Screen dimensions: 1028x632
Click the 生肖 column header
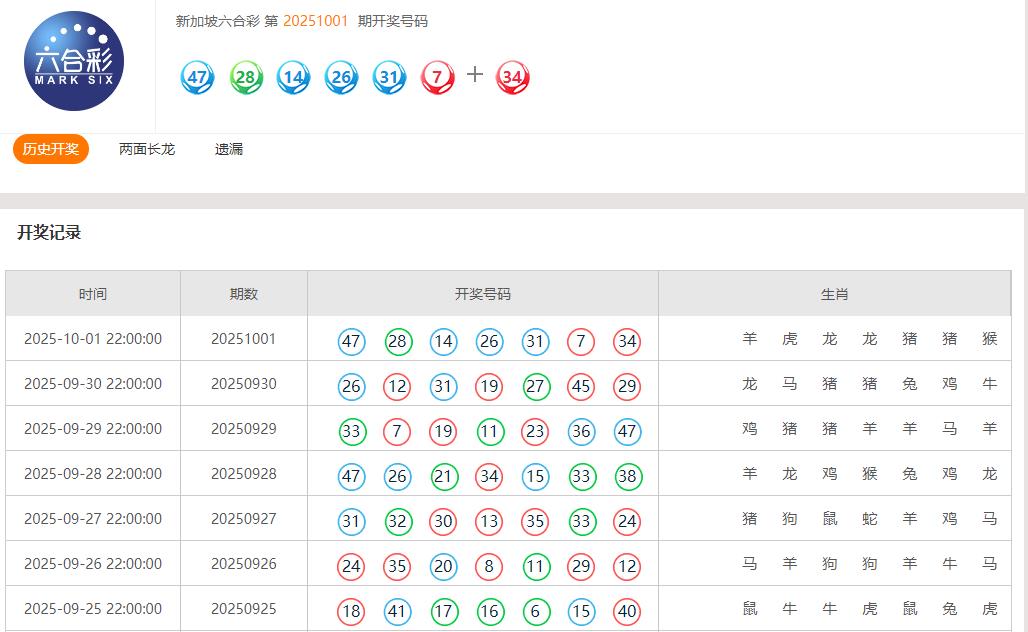click(834, 294)
